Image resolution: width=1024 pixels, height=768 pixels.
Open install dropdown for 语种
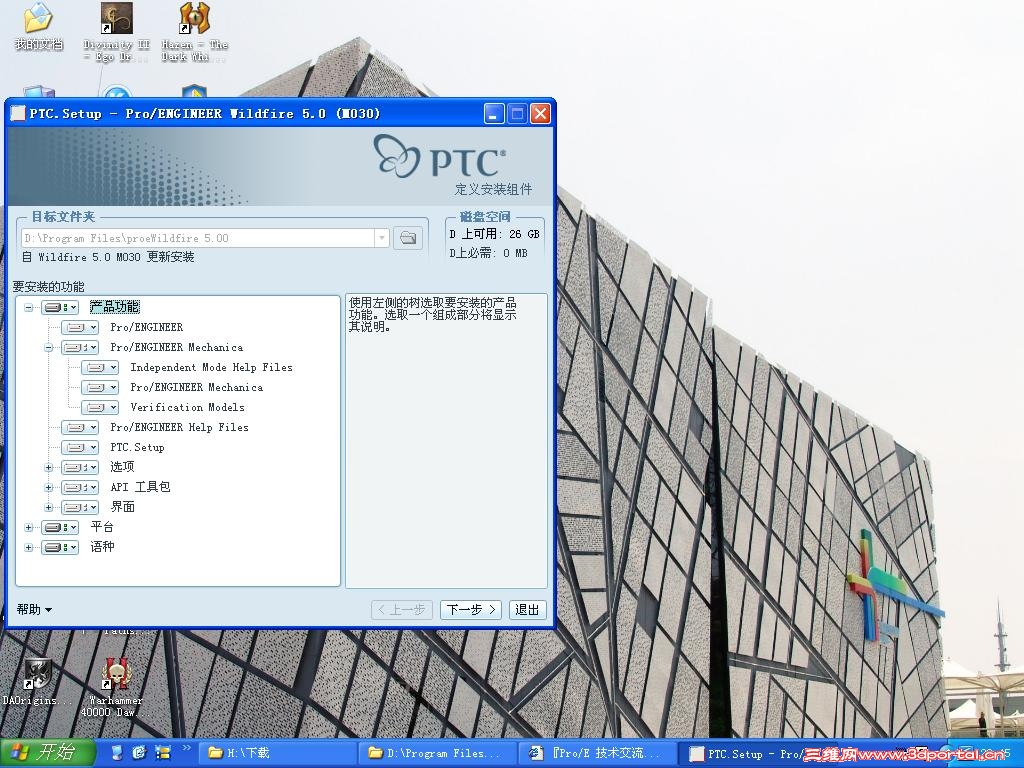pyautogui.click(x=61, y=547)
